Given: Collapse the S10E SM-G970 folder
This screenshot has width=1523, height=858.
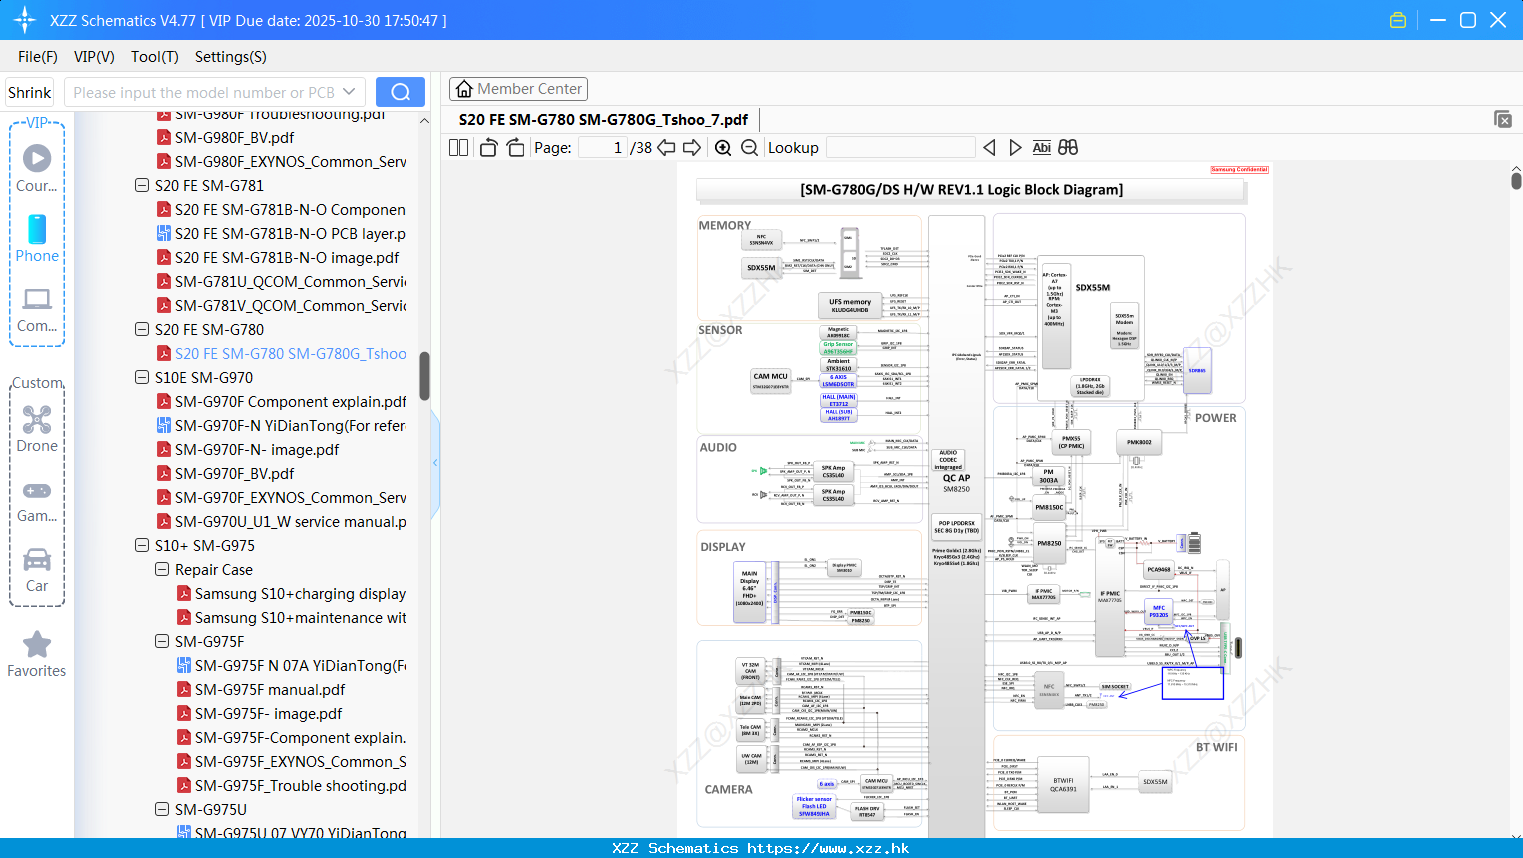Looking at the screenshot, I should click(x=142, y=378).
